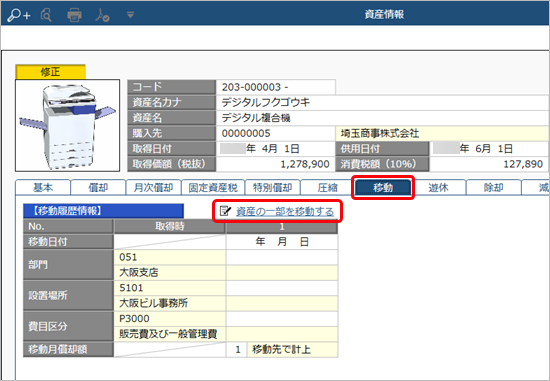This screenshot has height=381, width=550.
Task: Click the 取得時 column header
Action: click(x=169, y=226)
